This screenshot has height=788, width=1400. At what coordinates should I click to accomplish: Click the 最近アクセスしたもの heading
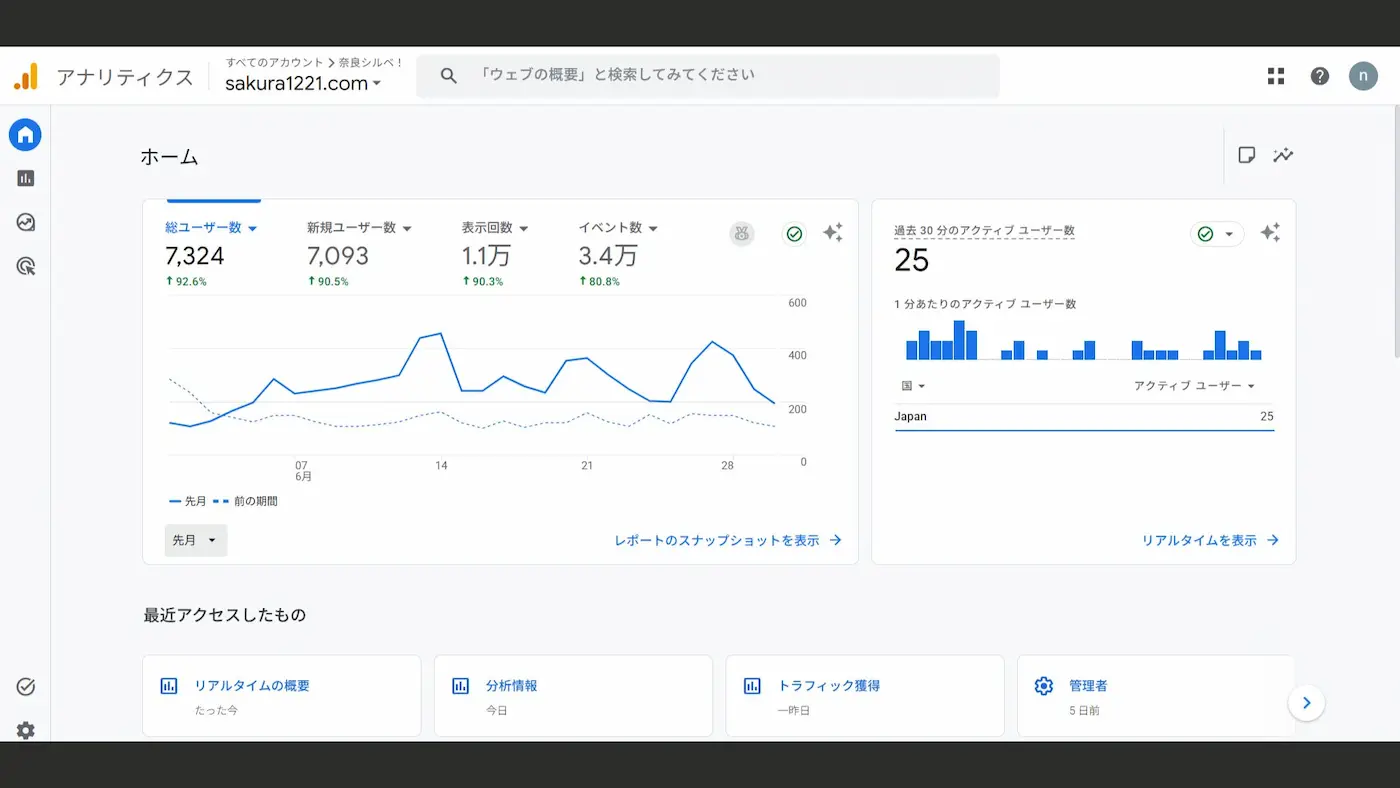[225, 615]
